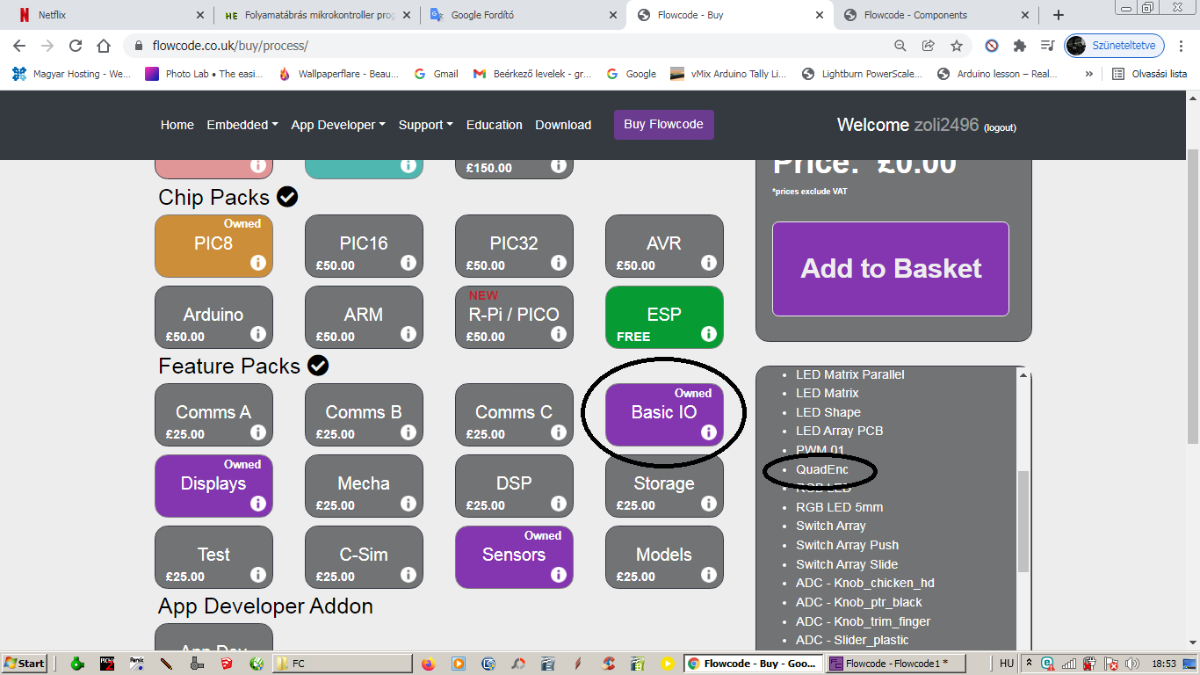Open Chrome media control icon
Image resolution: width=1200 pixels, height=675 pixels.
pyautogui.click(x=1047, y=46)
